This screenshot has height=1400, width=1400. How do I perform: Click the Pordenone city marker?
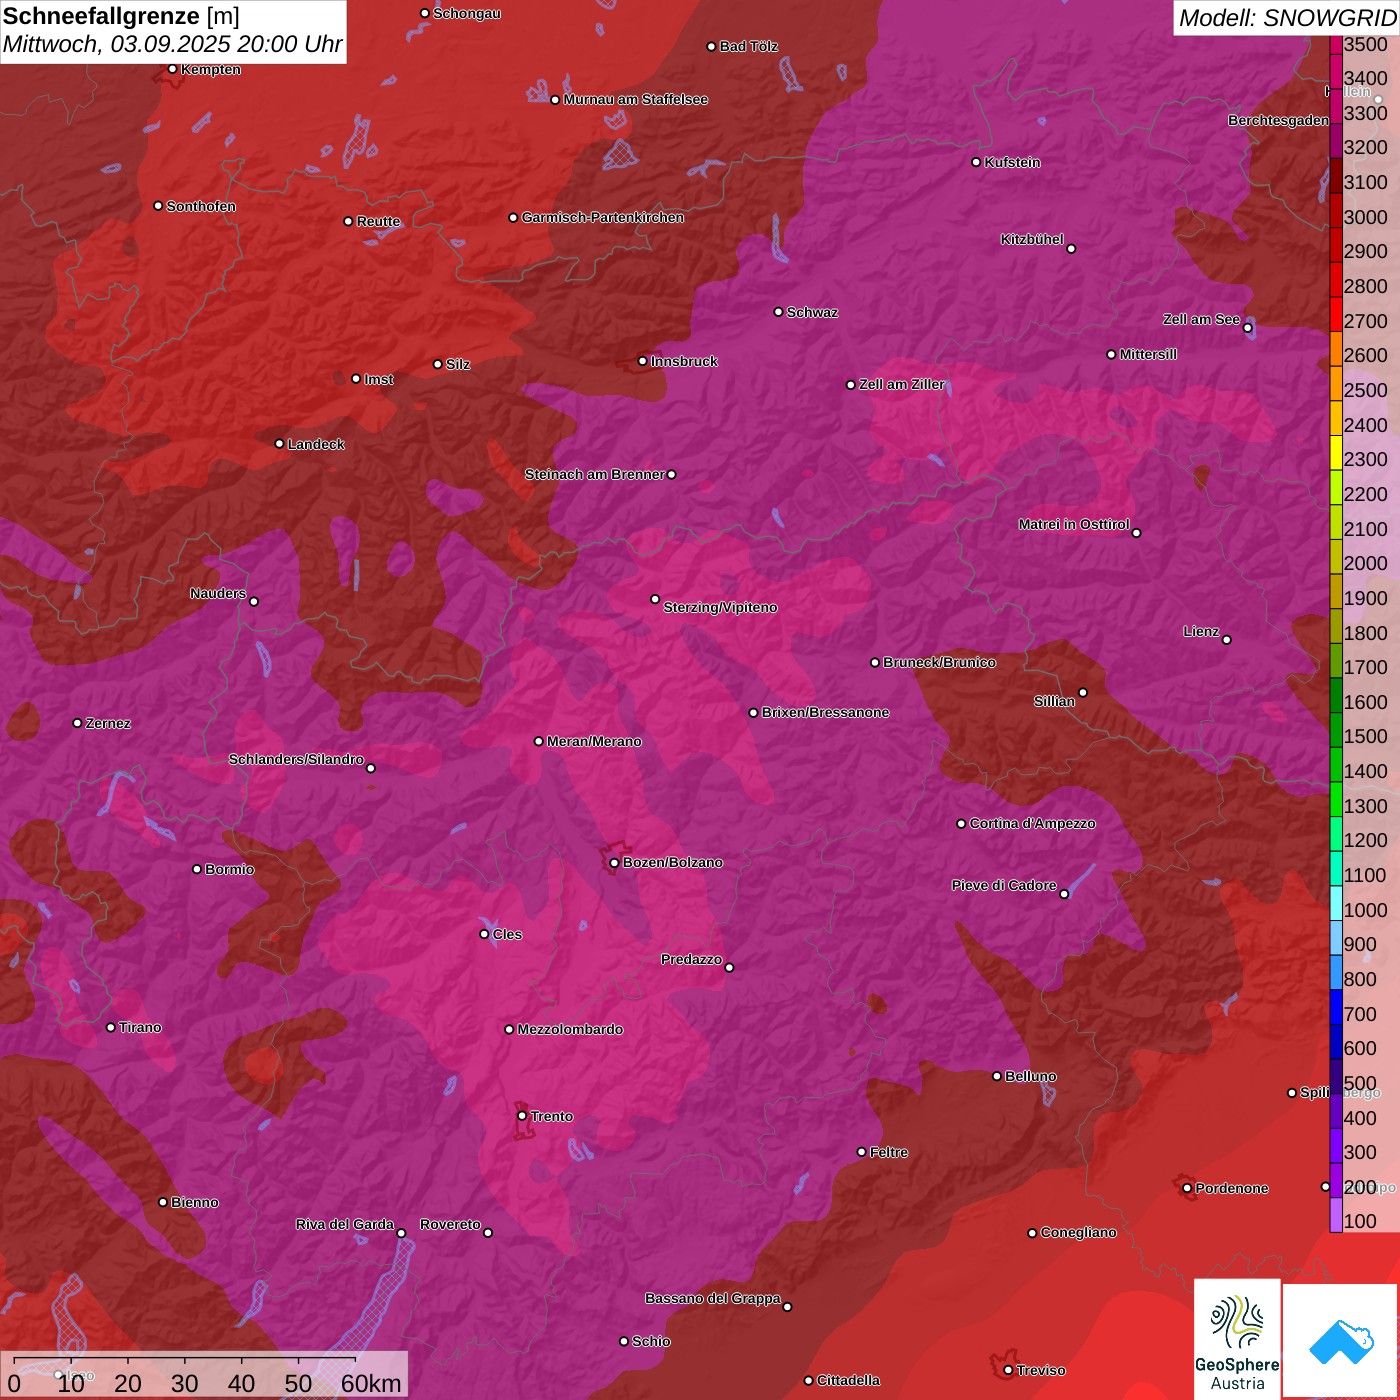click(x=1187, y=1188)
